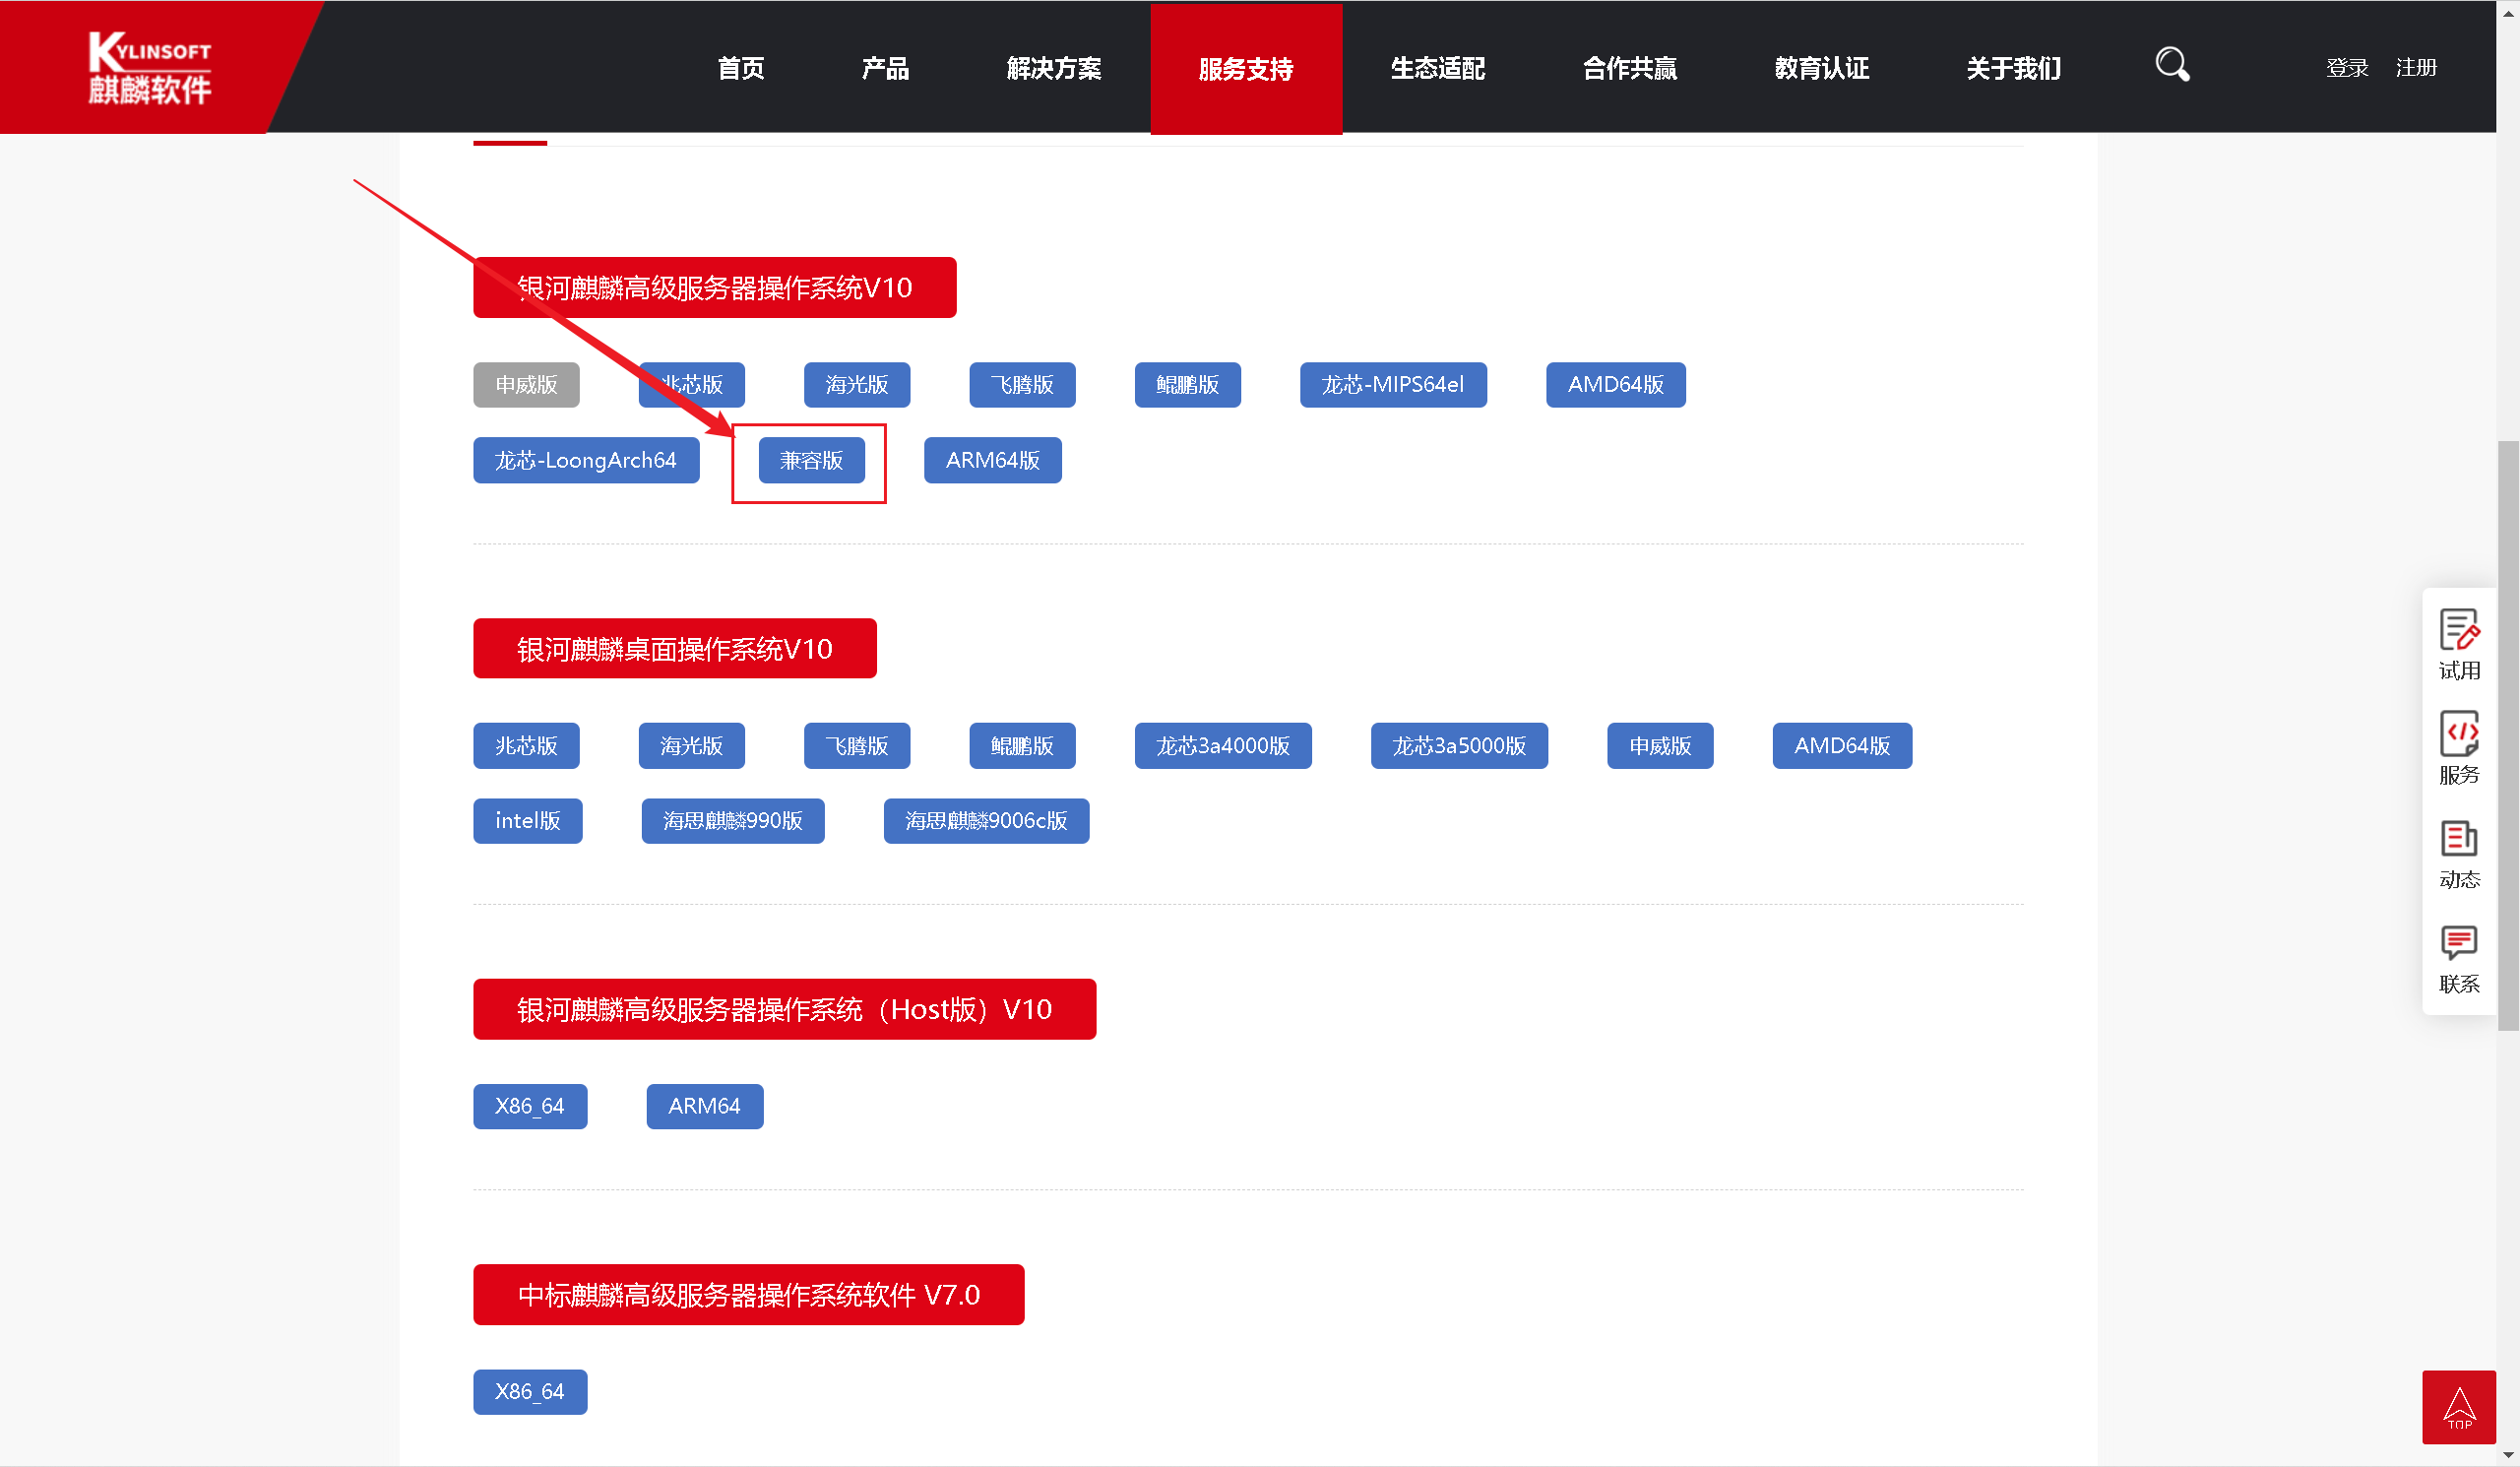
Task: Select the 海思麒麟9006c版 button
Action: click(986, 821)
